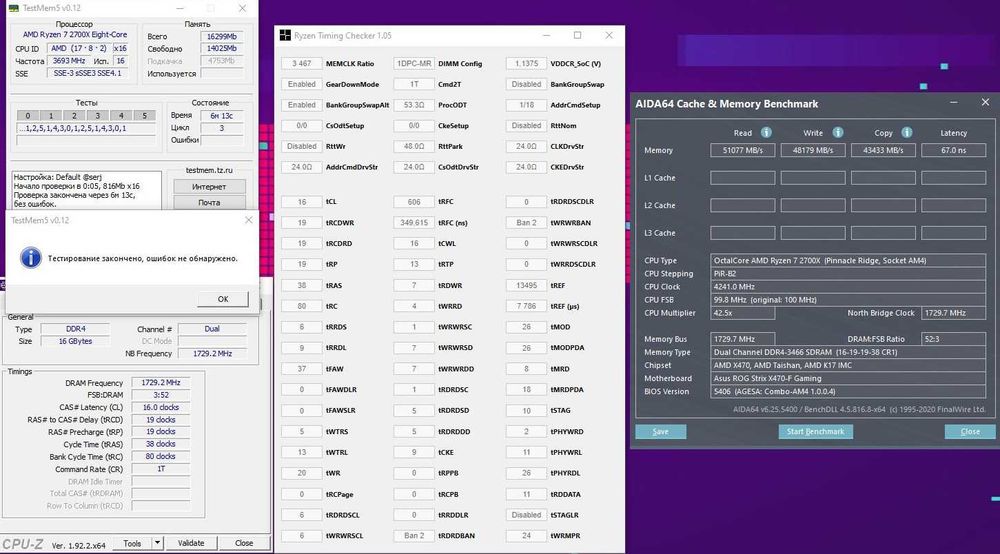This screenshot has height=554, width=1000.
Task: Click CPU-Z Channel # Dual field
Action: [212, 329]
